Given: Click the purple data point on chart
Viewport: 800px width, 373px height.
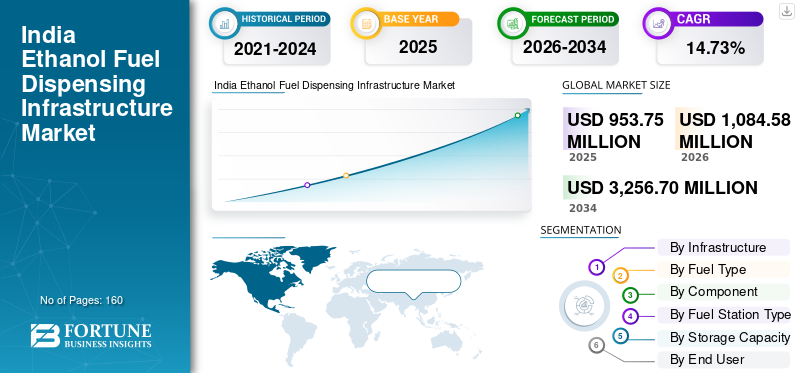Looking at the screenshot, I should (307, 185).
